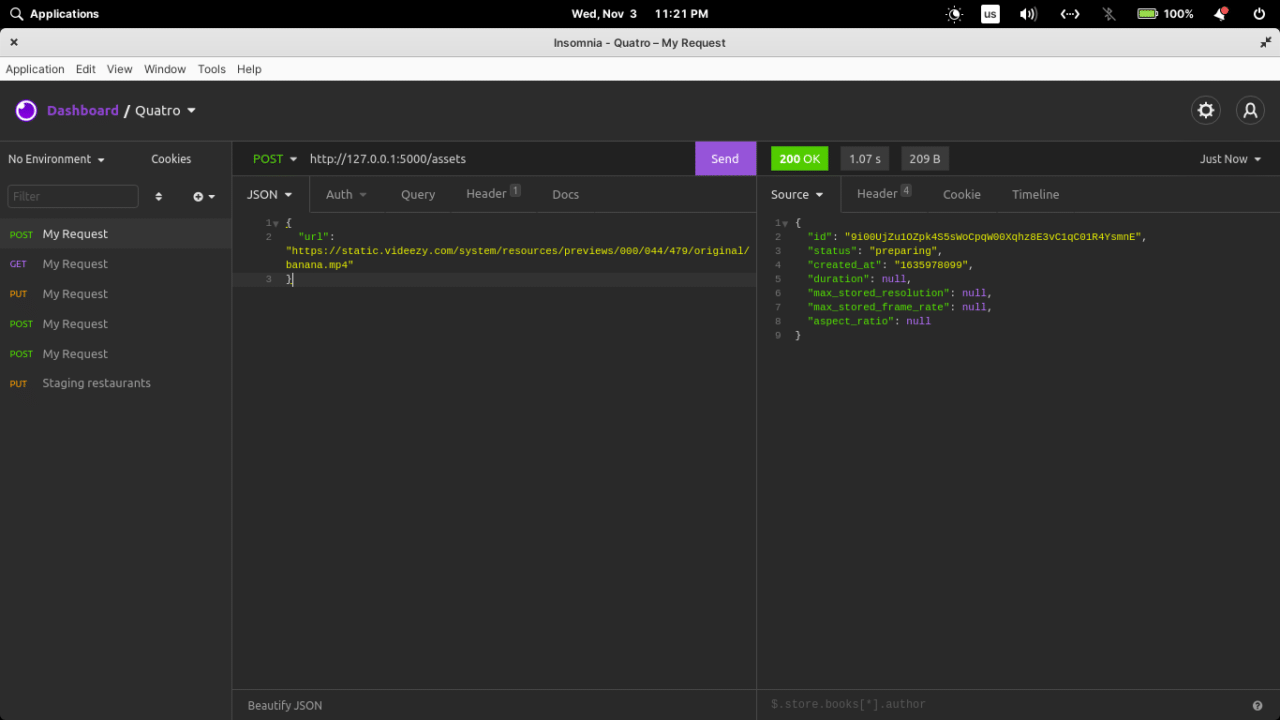Screen dimensions: 1280x720
Task: Open the power session icon
Action: [1259, 14]
